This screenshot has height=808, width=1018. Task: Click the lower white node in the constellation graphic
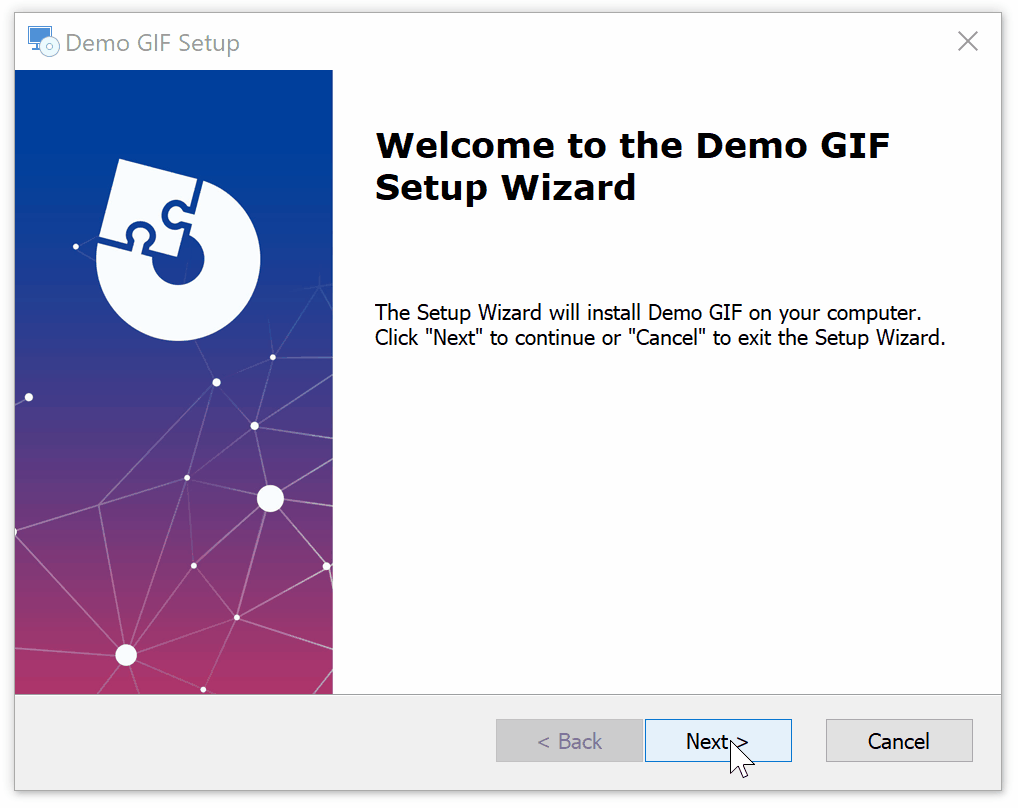125,655
